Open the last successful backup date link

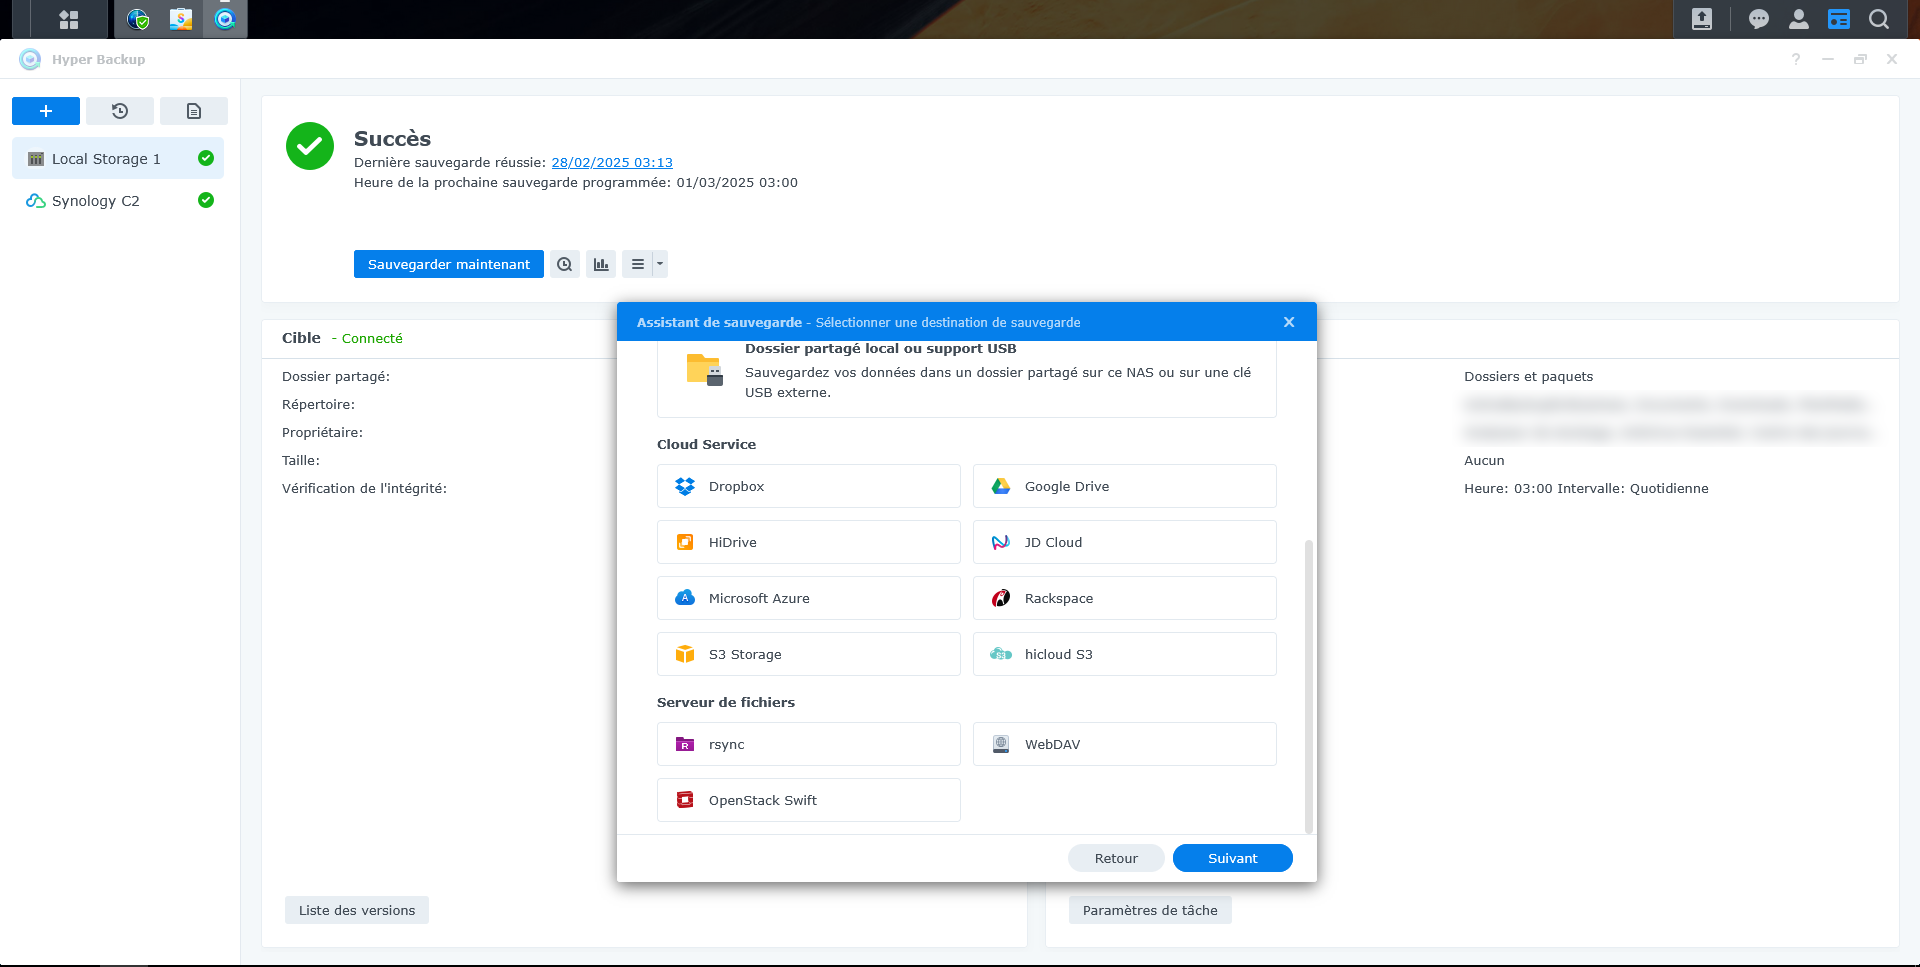612,162
